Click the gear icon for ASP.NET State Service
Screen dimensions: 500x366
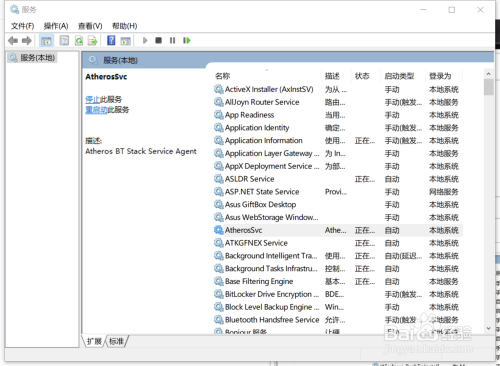pyautogui.click(x=219, y=192)
